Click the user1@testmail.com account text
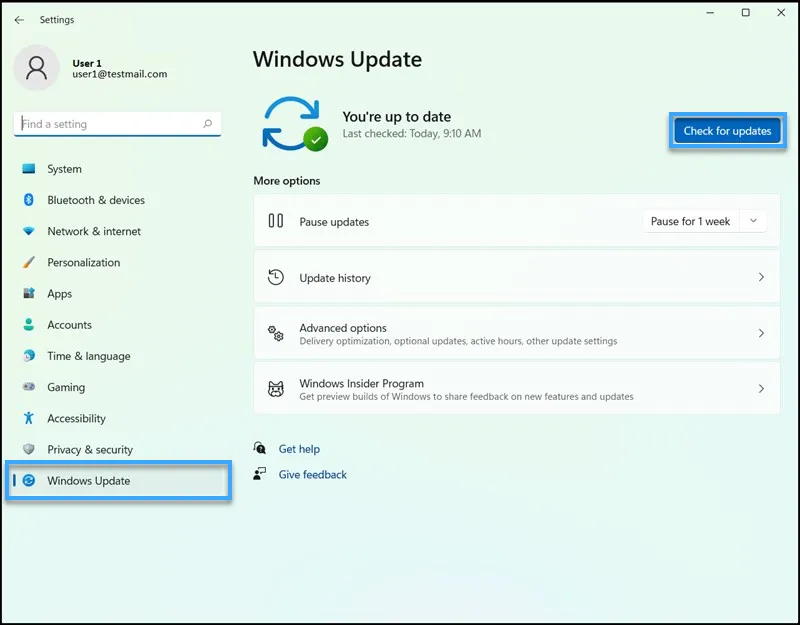 (119, 74)
